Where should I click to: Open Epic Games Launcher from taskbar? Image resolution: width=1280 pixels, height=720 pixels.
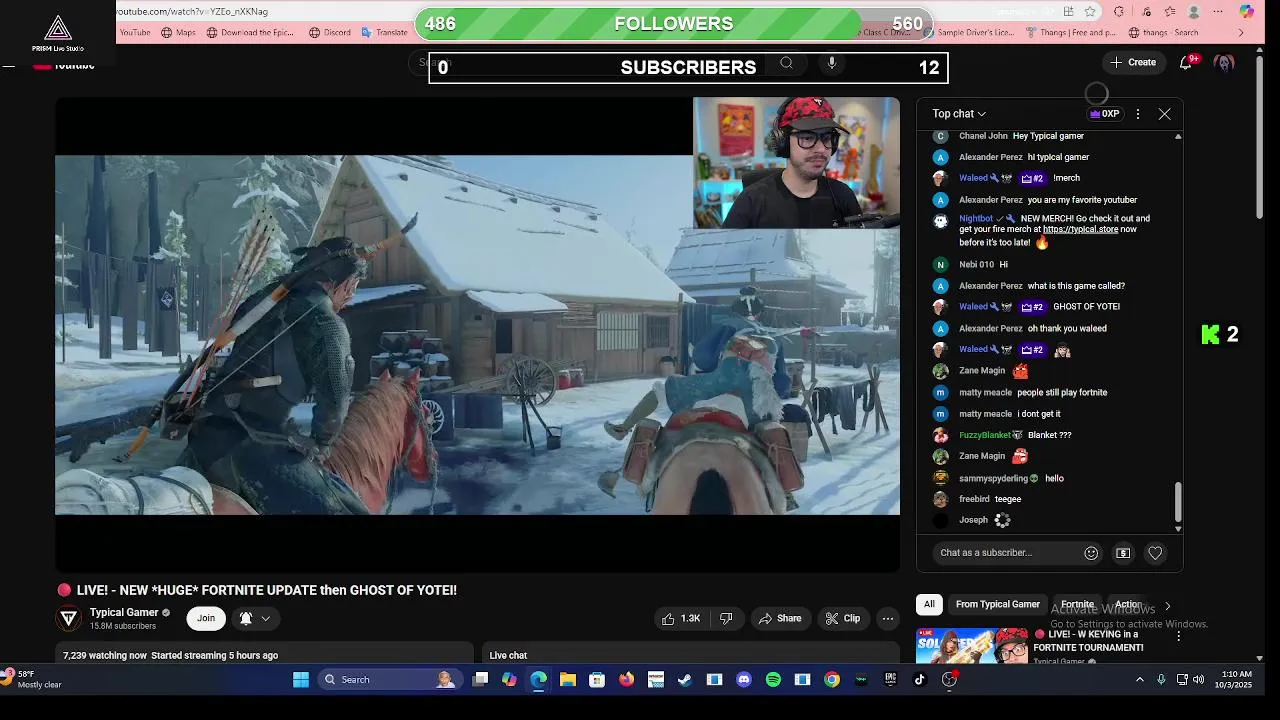tap(890, 680)
